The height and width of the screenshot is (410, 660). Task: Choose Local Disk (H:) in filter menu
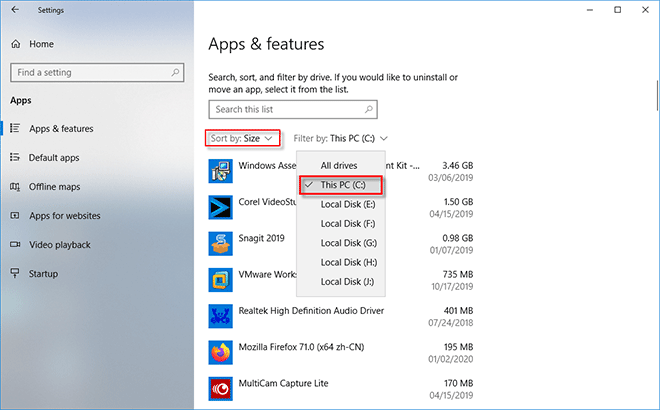[341, 262]
